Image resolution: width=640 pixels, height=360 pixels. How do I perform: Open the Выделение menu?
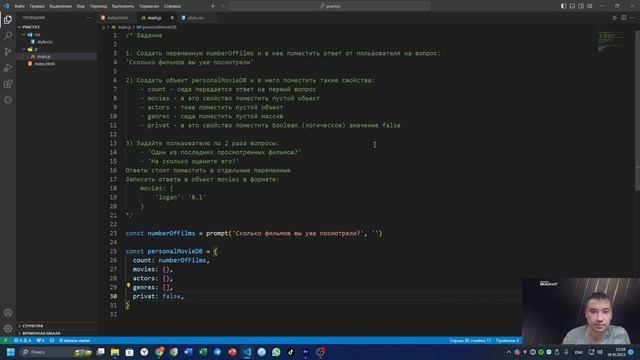click(60, 6)
